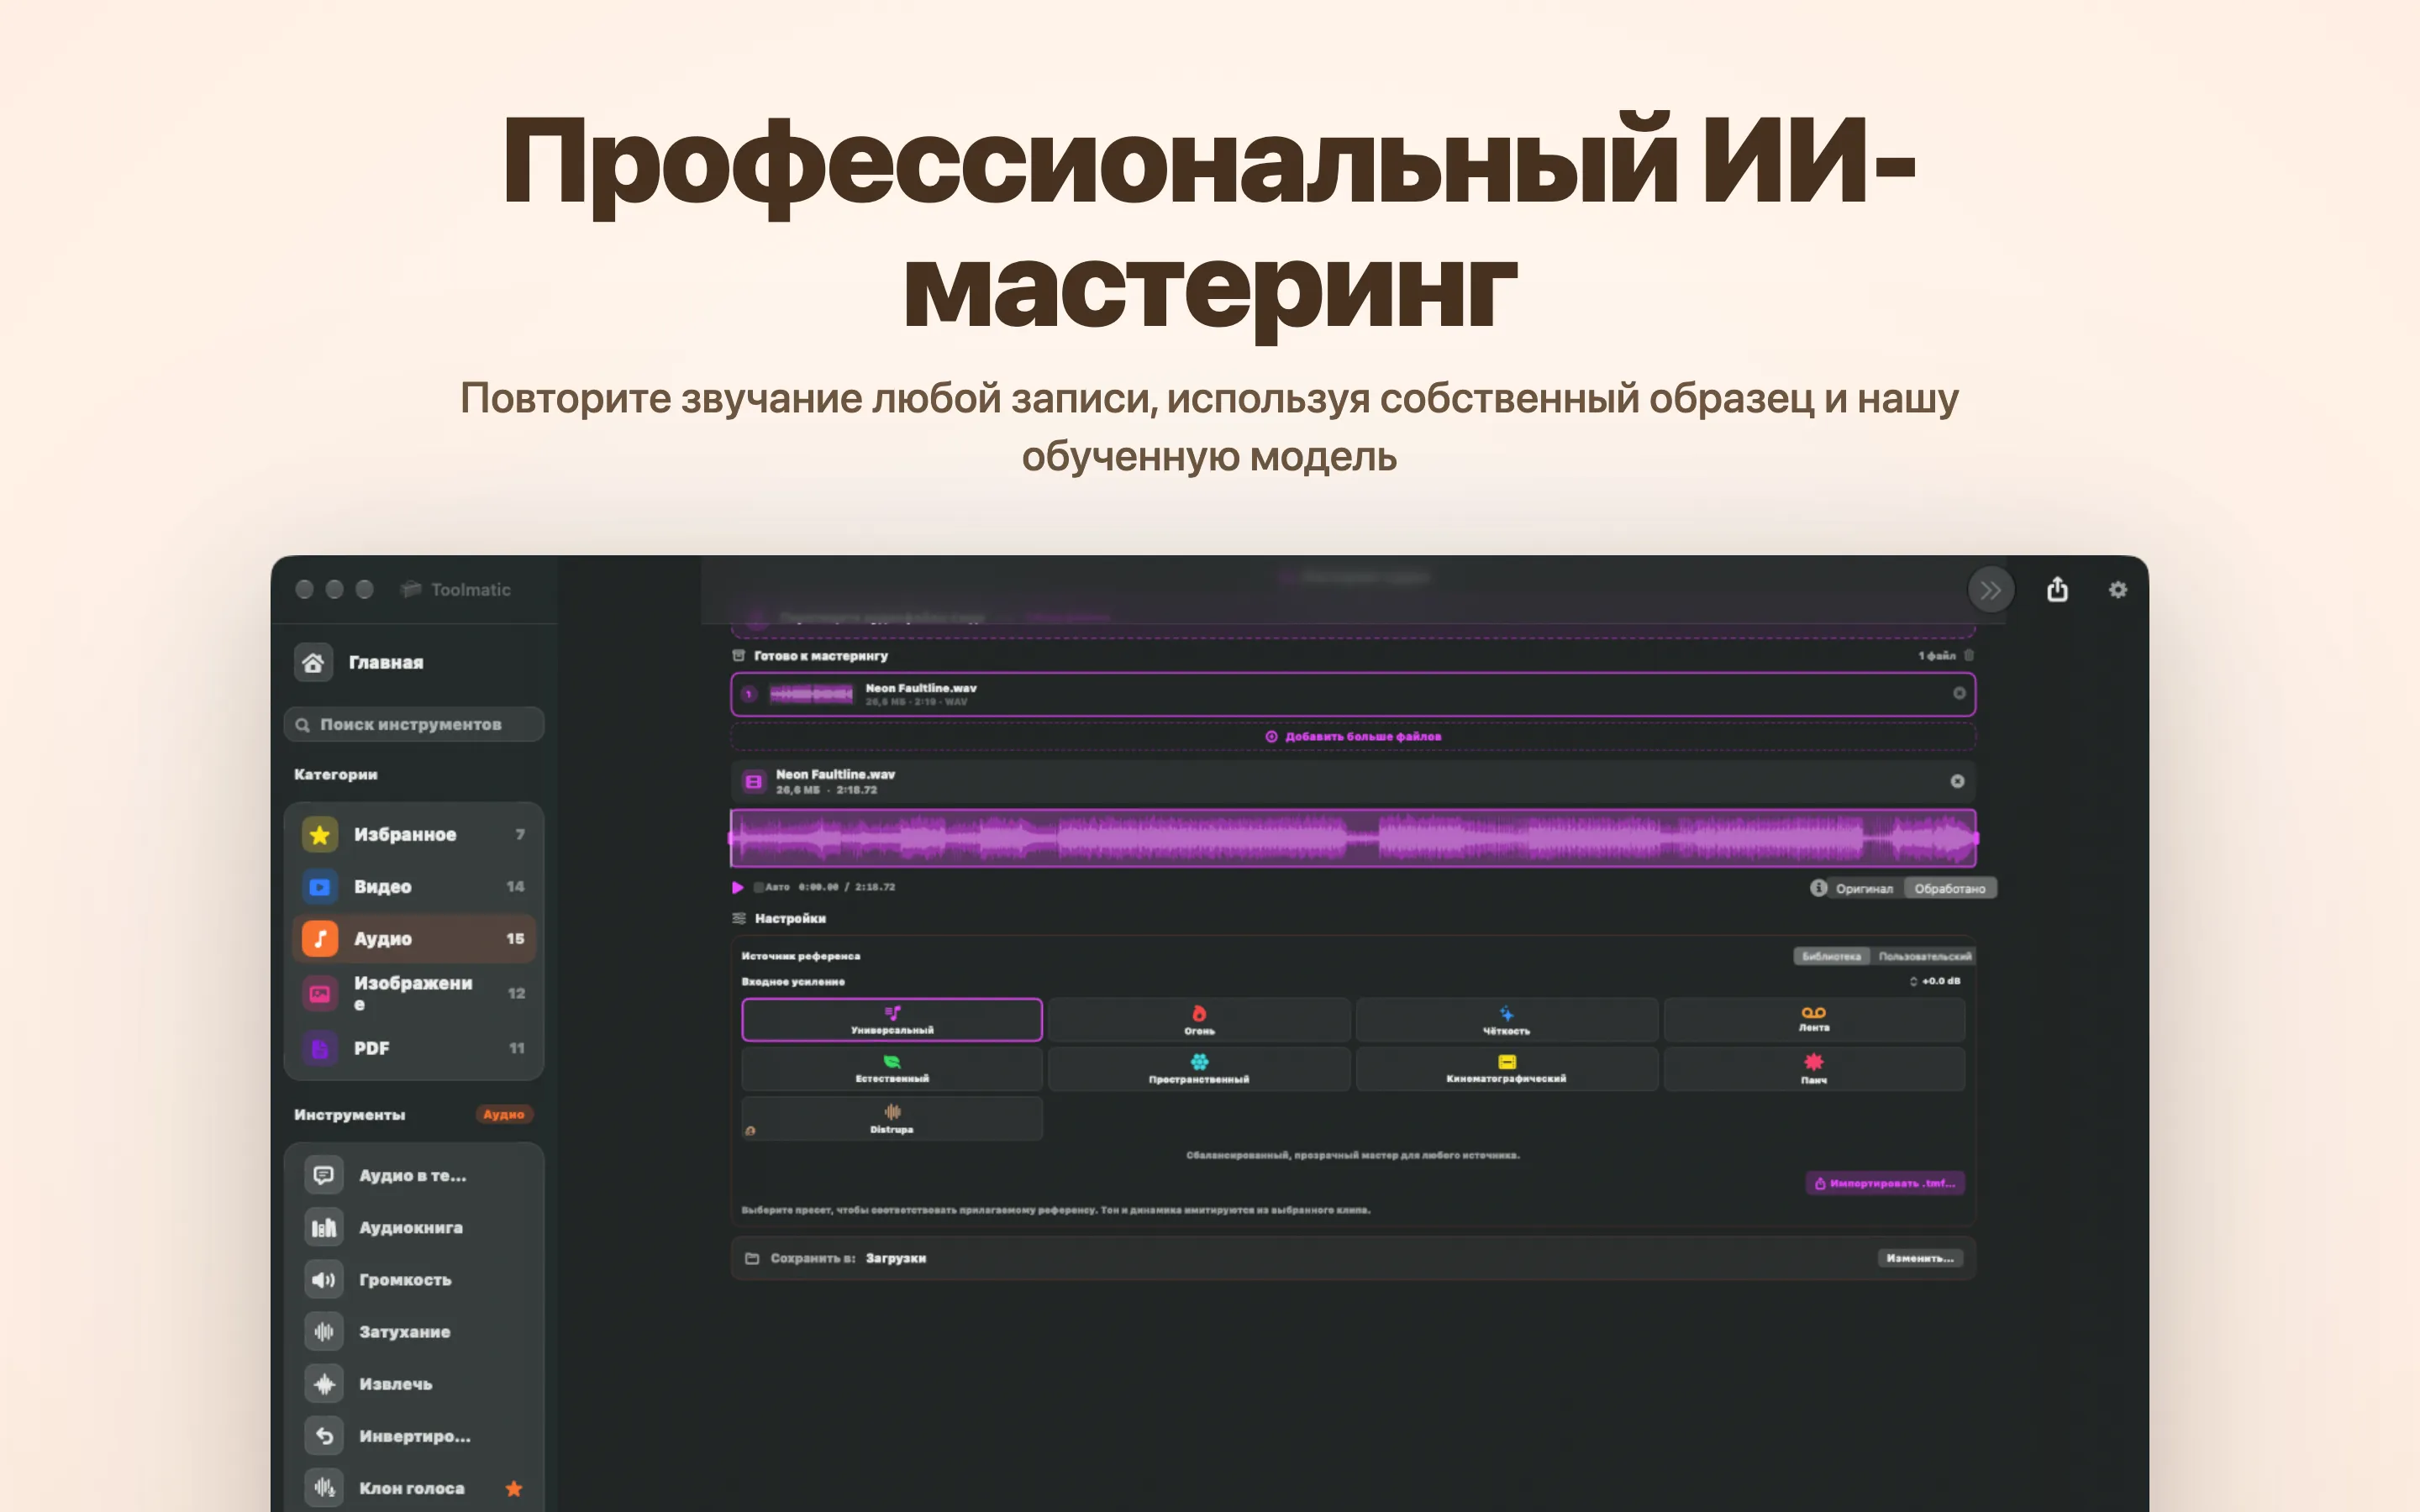Delete queue via trash icon beside 1 файл
Viewport: 2420px width, 1512px height.
(x=1968, y=655)
